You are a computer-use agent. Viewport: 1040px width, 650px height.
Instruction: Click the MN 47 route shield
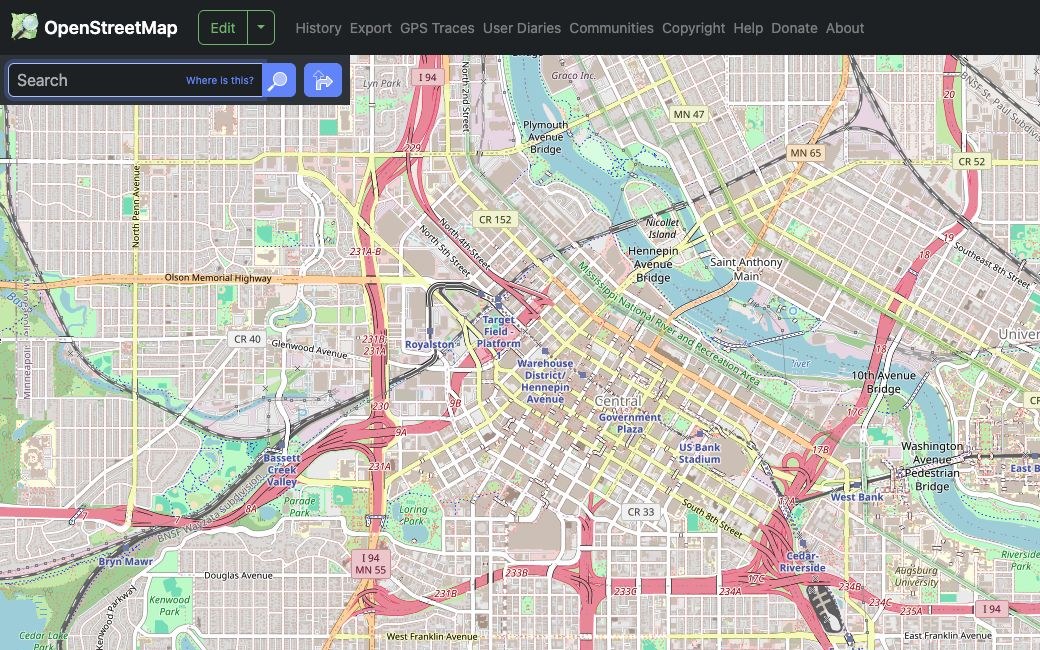[x=689, y=114]
